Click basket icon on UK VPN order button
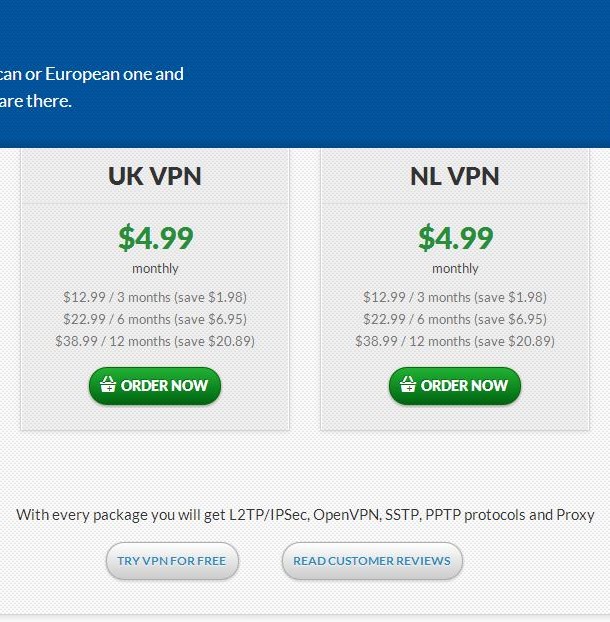 click(x=107, y=384)
